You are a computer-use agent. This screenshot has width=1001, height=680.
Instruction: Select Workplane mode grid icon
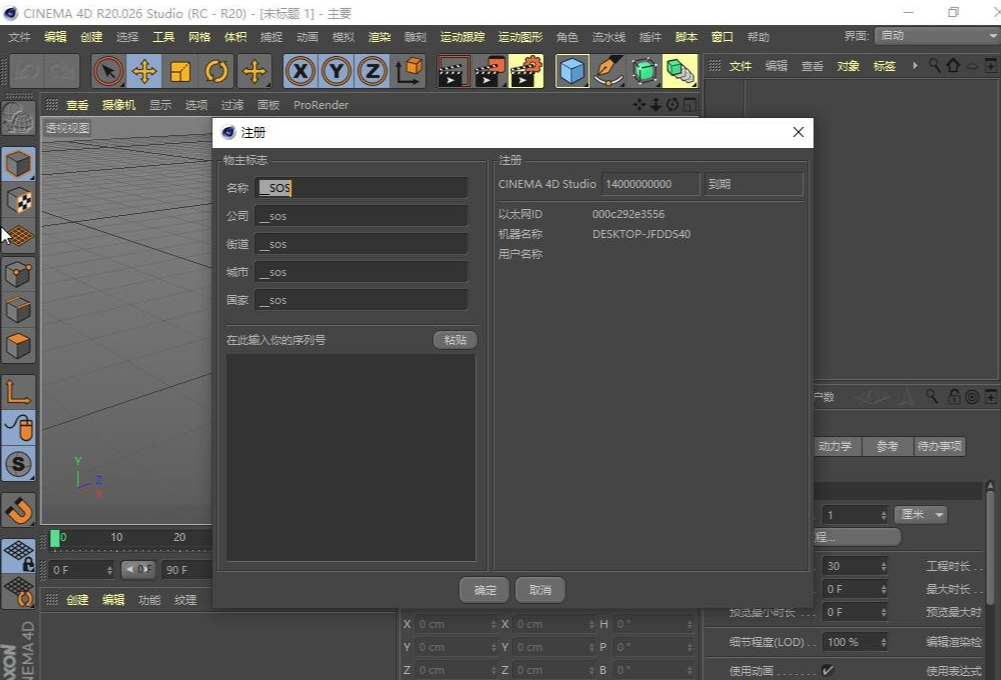point(19,236)
